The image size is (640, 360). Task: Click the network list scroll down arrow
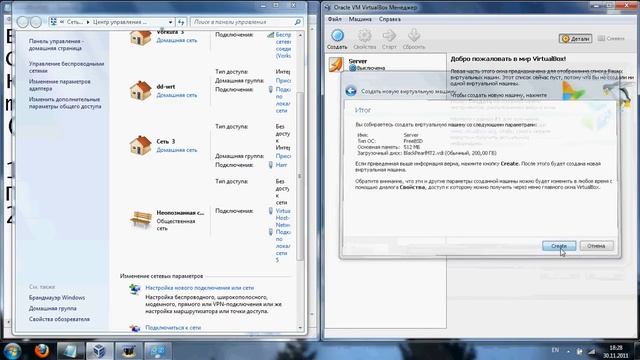coord(300,328)
